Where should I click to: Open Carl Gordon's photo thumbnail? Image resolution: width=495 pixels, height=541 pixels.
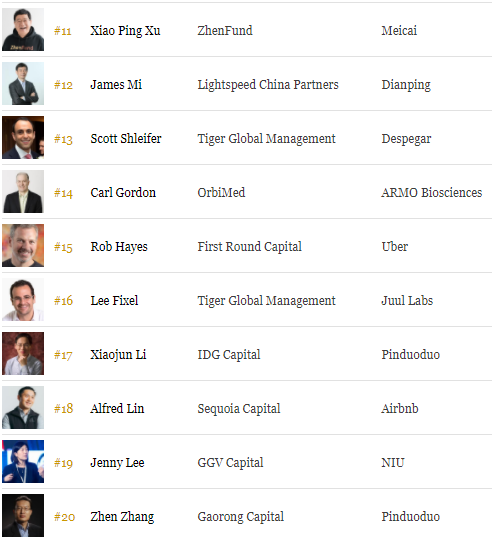[23, 191]
